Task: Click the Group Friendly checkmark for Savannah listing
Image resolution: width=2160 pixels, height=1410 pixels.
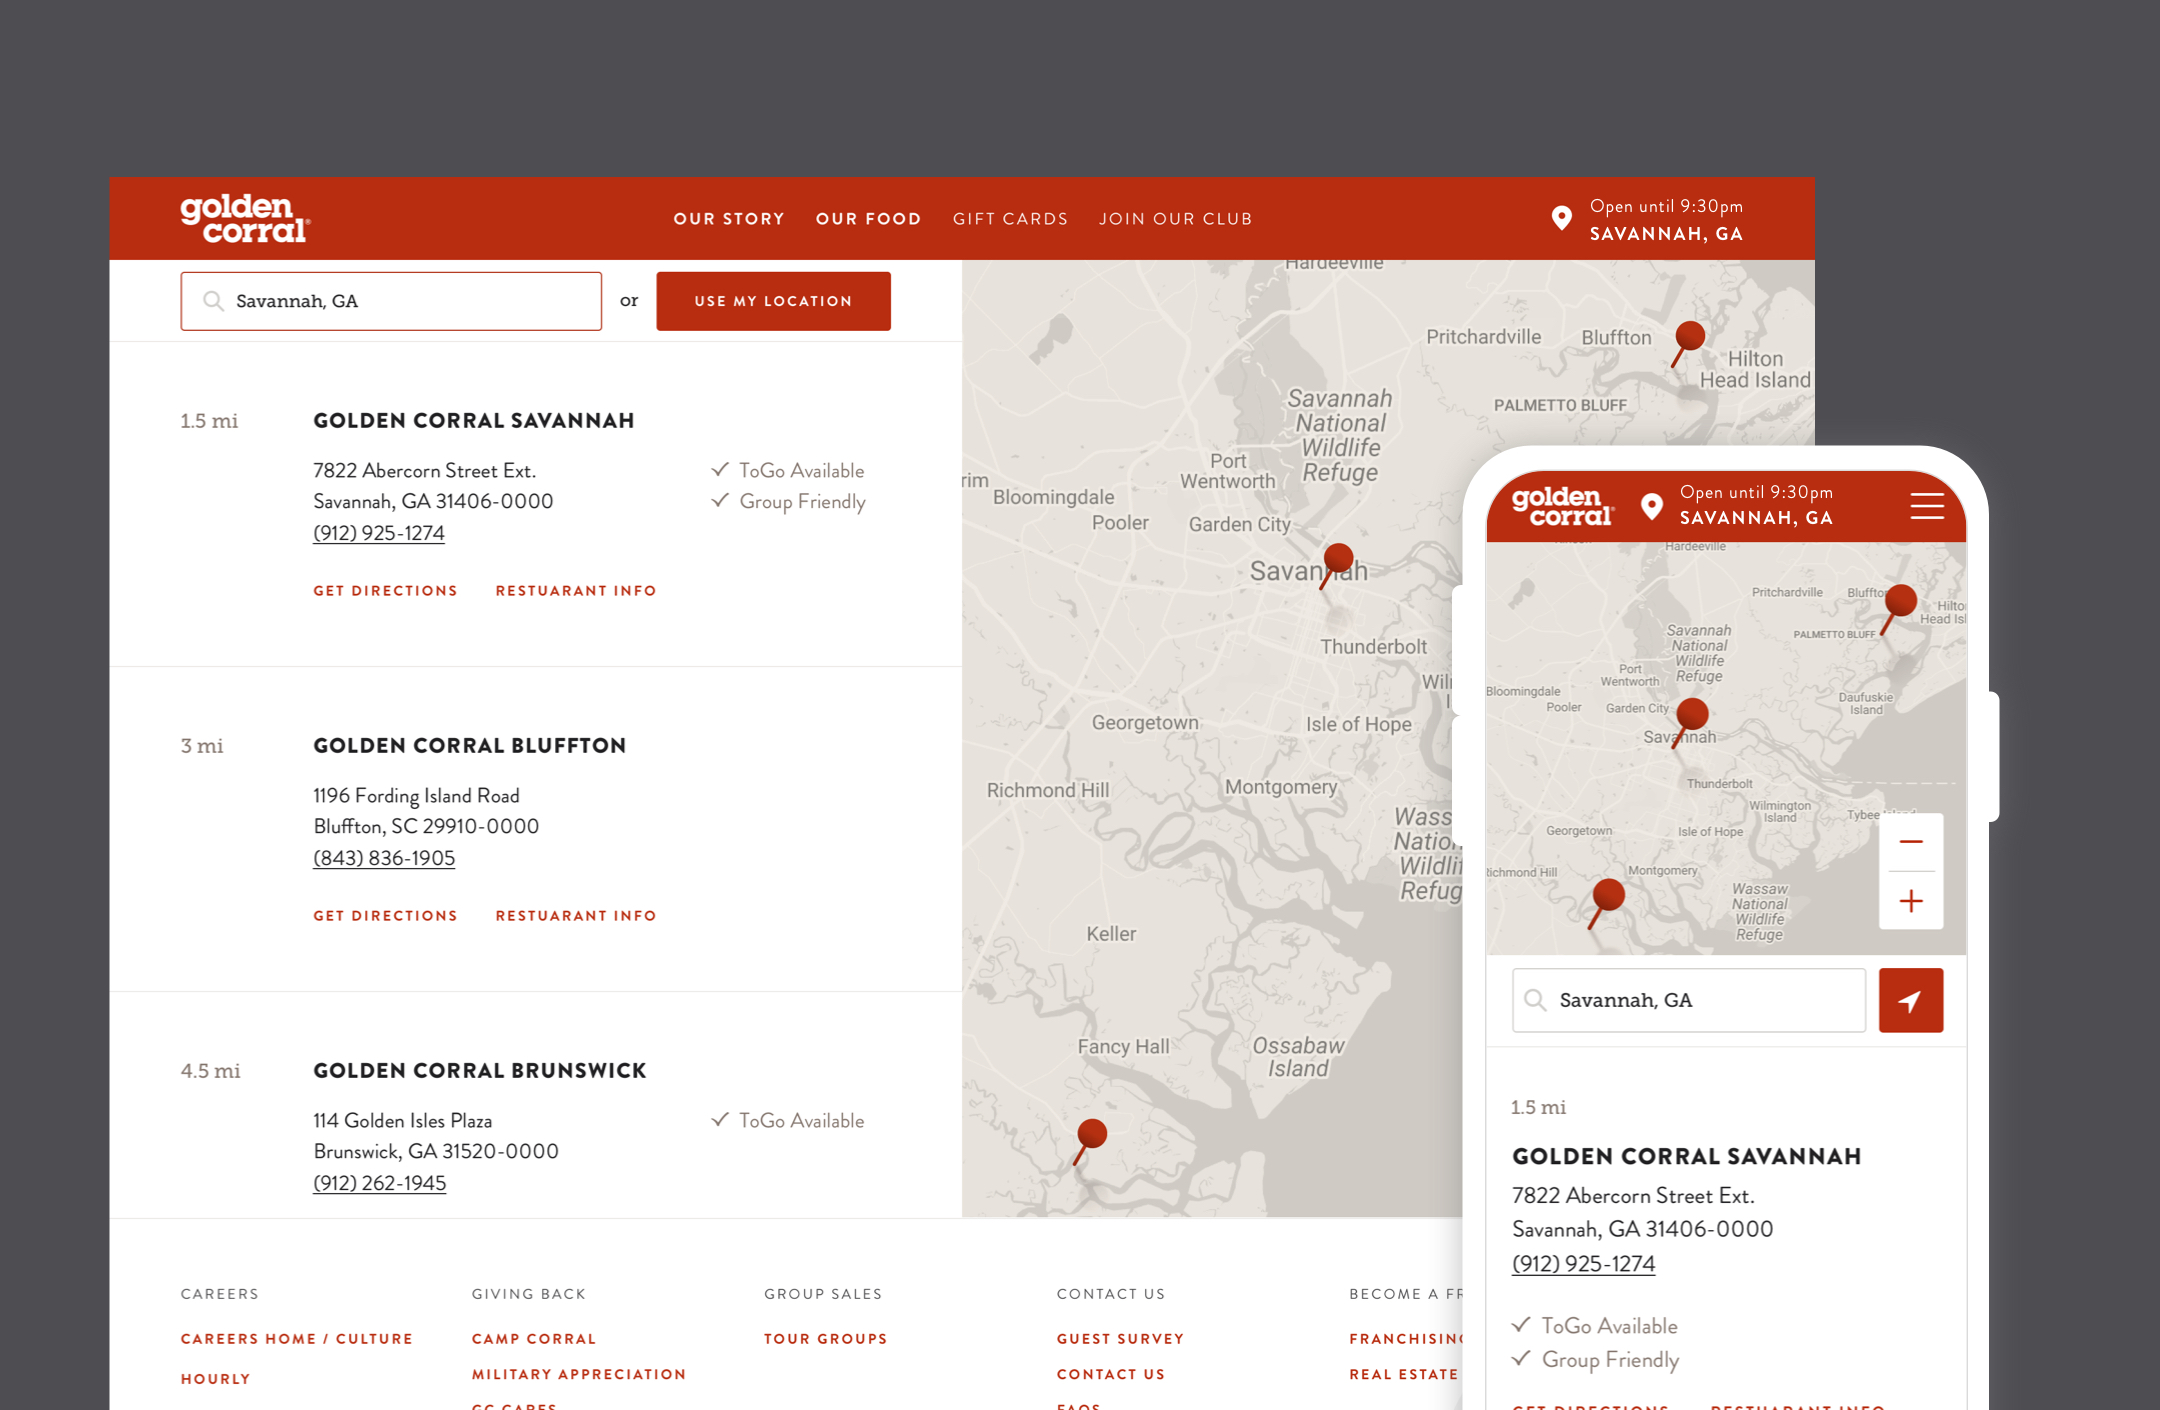Action: (720, 500)
